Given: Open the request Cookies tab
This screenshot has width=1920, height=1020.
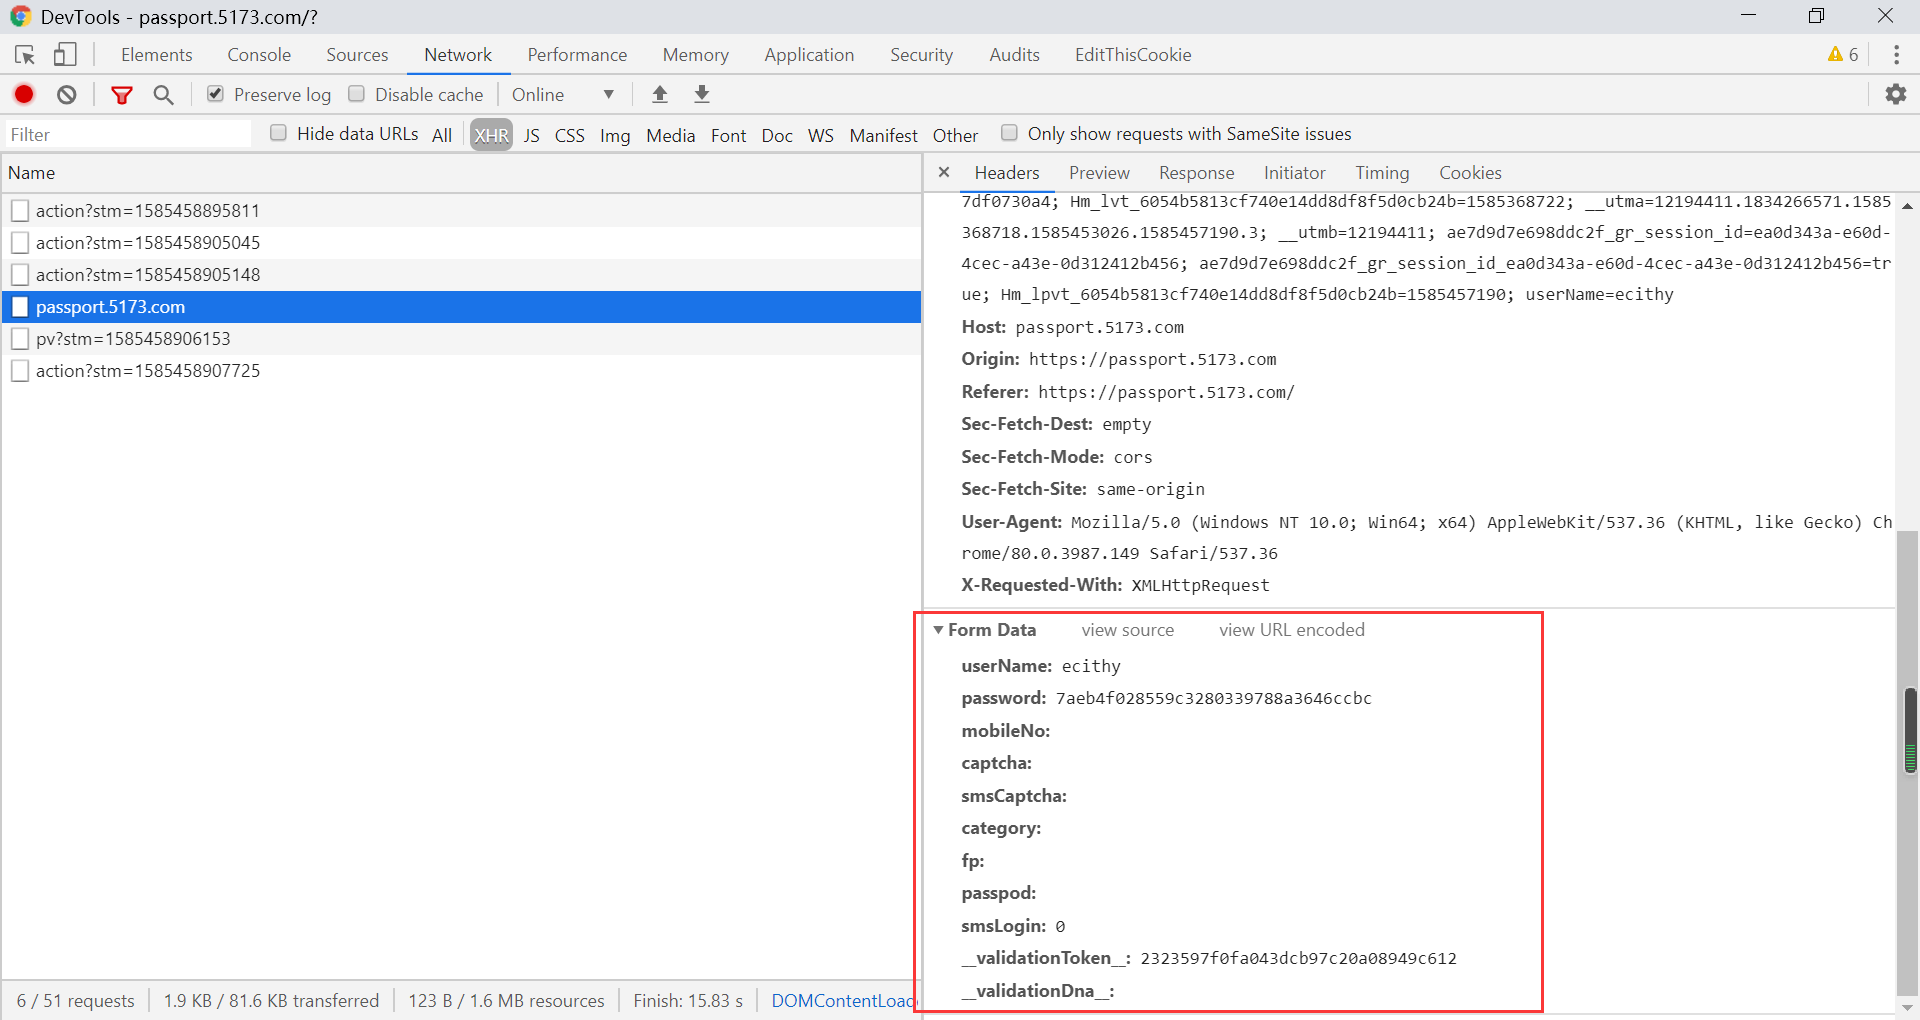Looking at the screenshot, I should (1470, 173).
